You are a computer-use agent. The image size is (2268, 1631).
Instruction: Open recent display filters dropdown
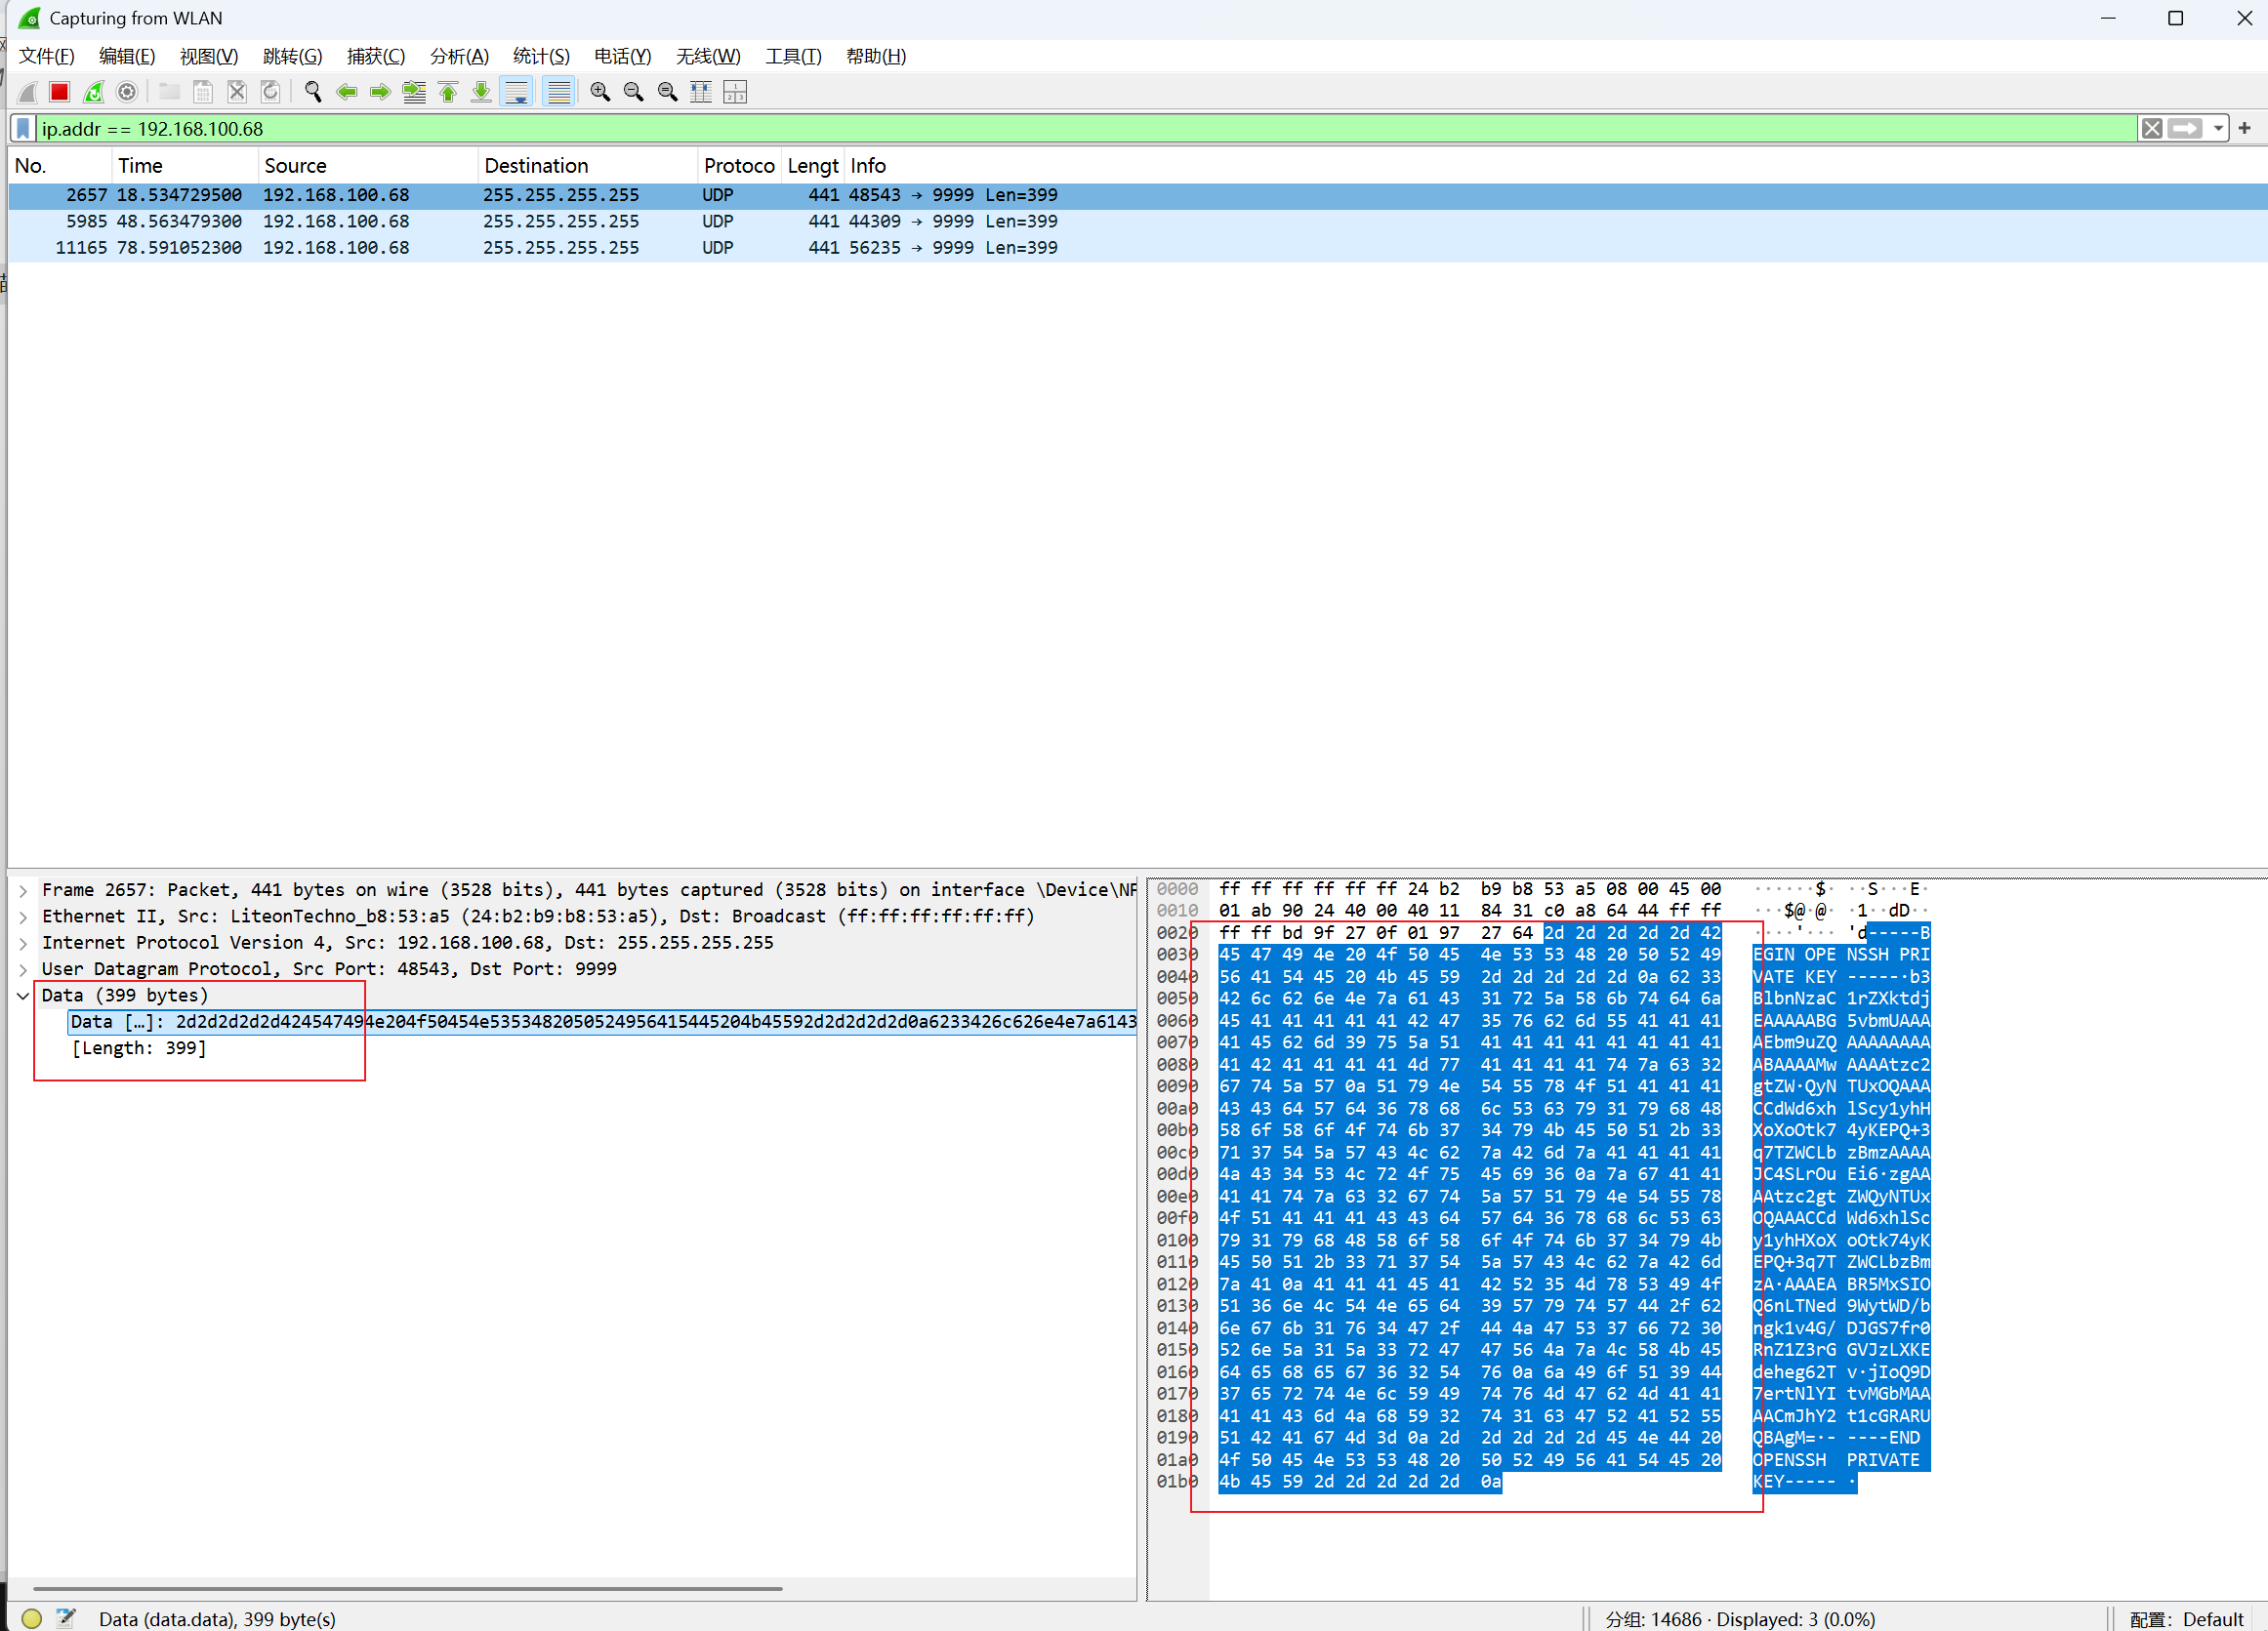click(2218, 129)
